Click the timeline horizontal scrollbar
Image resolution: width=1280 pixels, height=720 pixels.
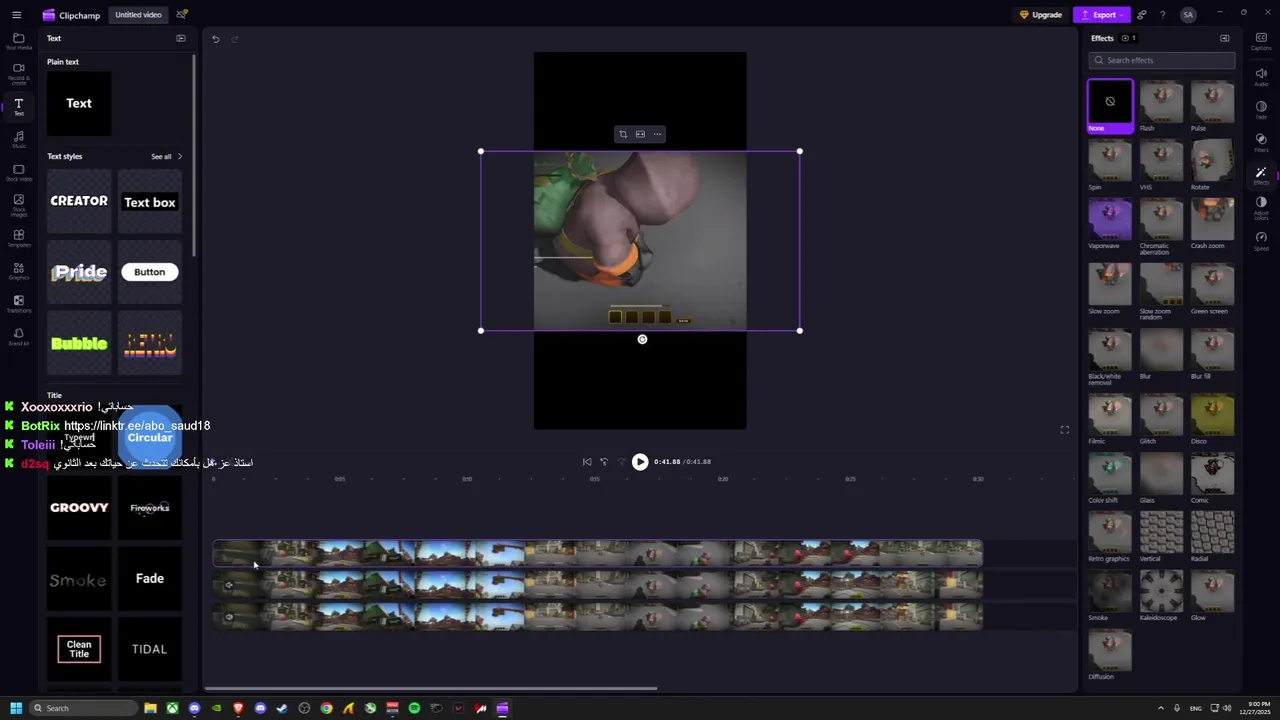(x=431, y=688)
